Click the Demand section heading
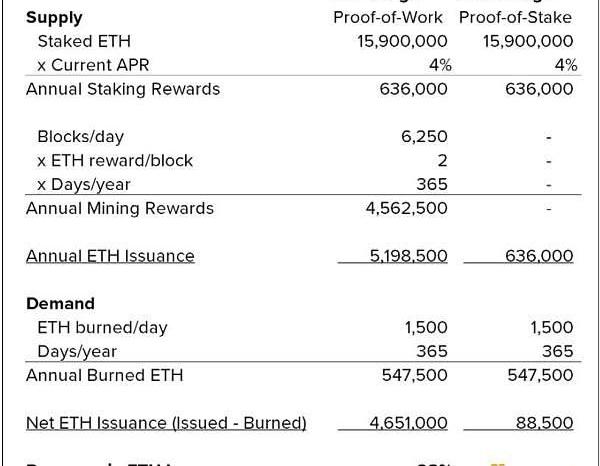The width and height of the screenshot is (600, 466). click(x=60, y=304)
